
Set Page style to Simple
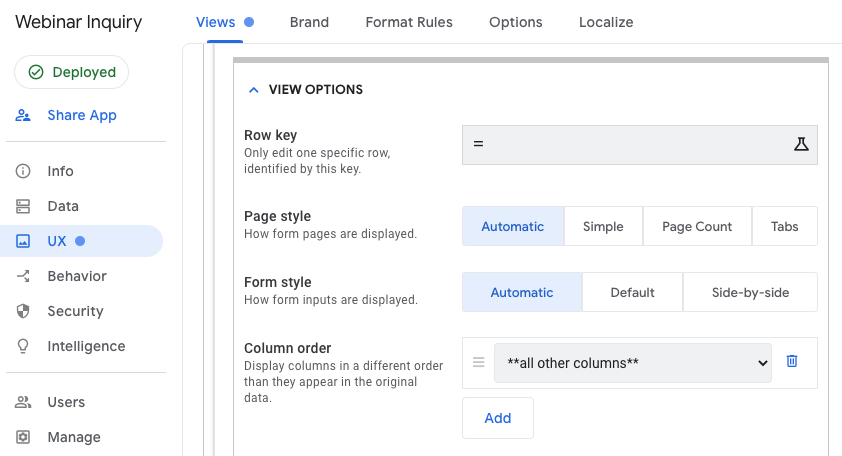(x=603, y=226)
